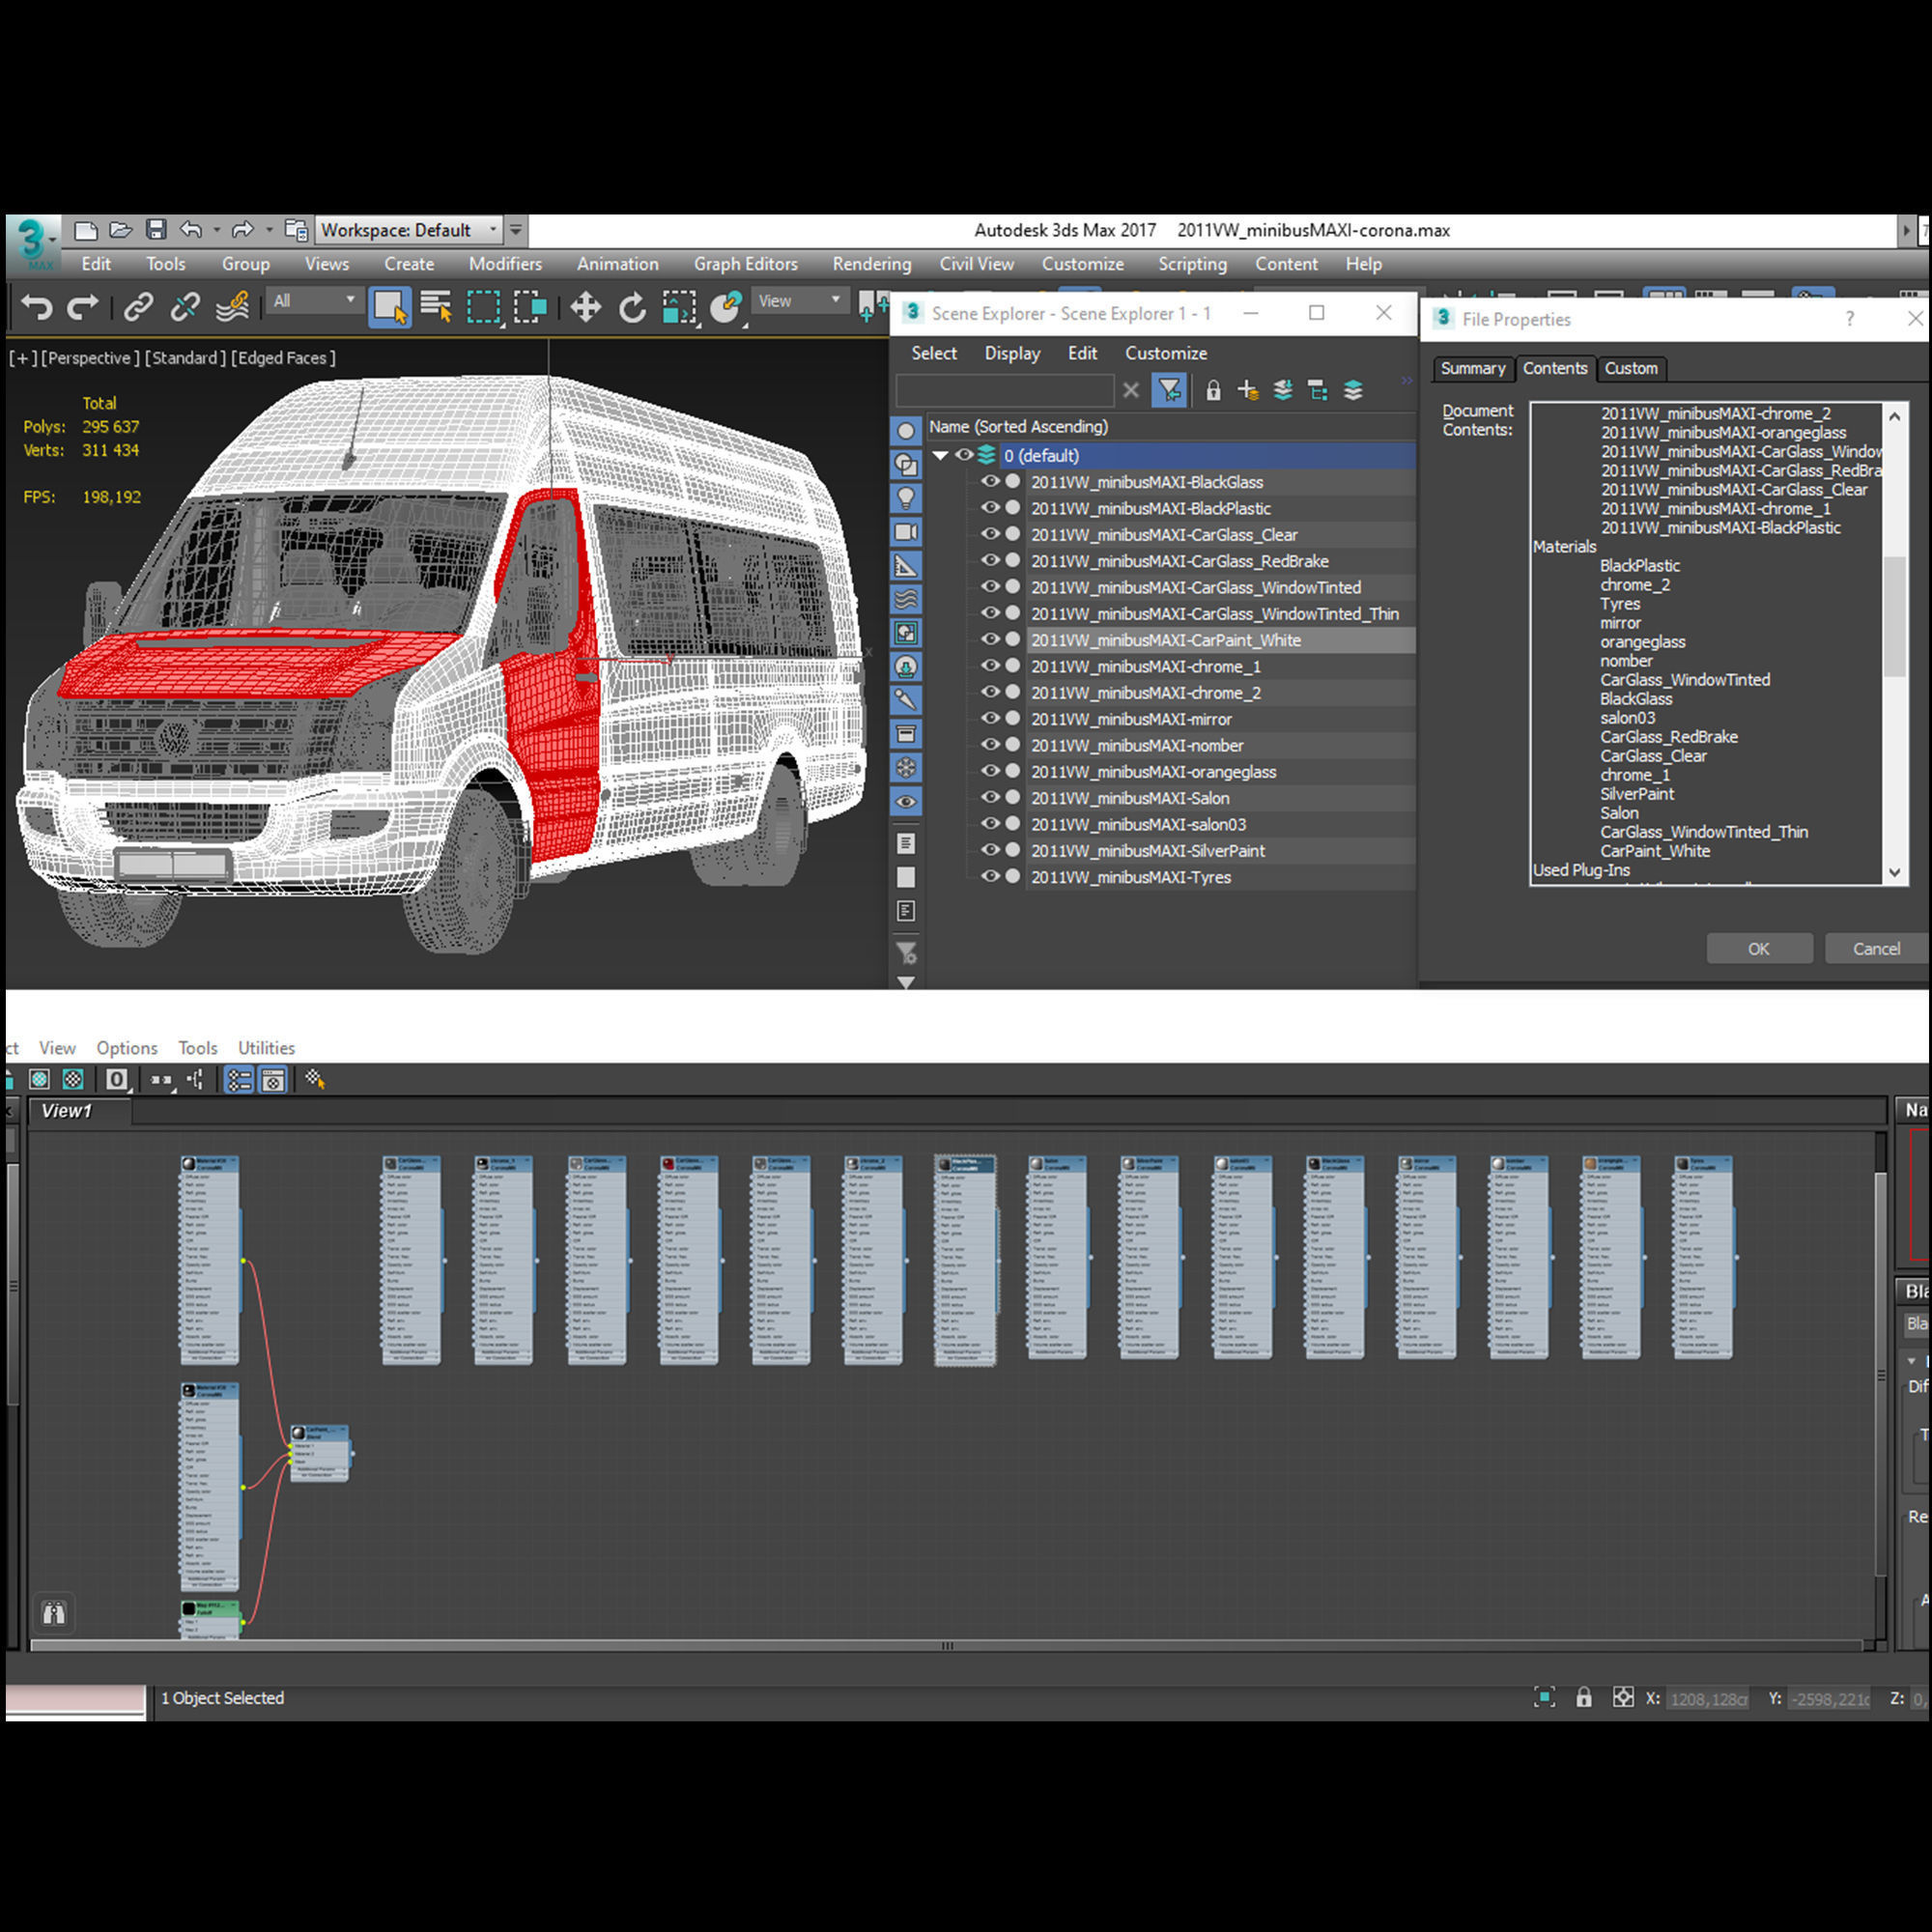
Task: Open the Modifiers menu
Action: click(505, 264)
